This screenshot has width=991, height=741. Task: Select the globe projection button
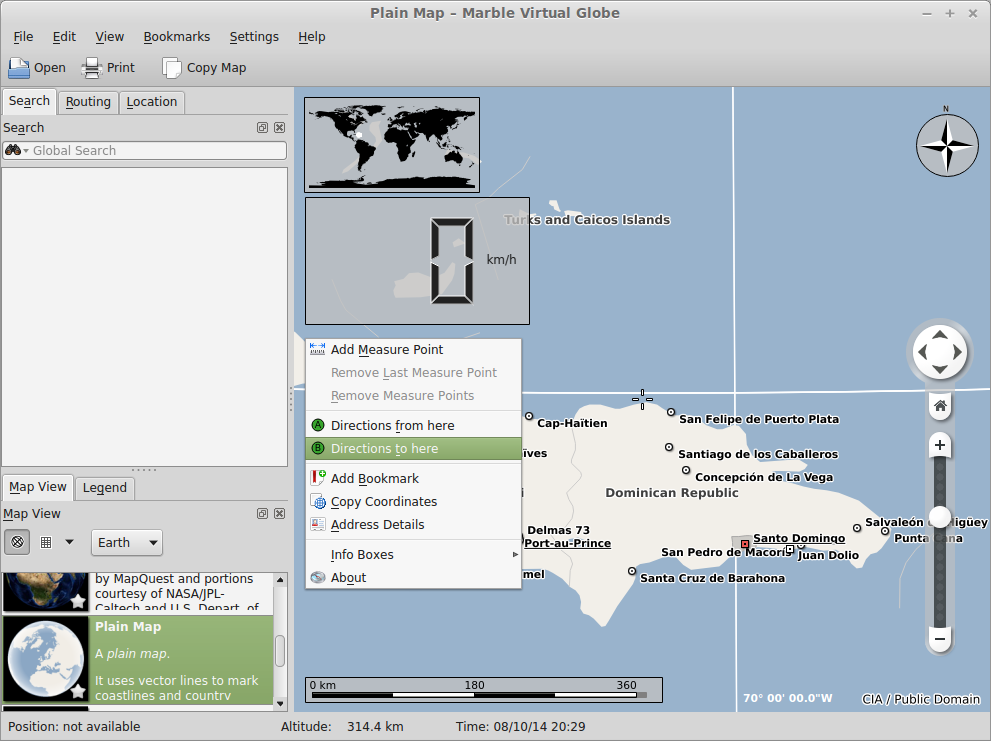[17, 542]
